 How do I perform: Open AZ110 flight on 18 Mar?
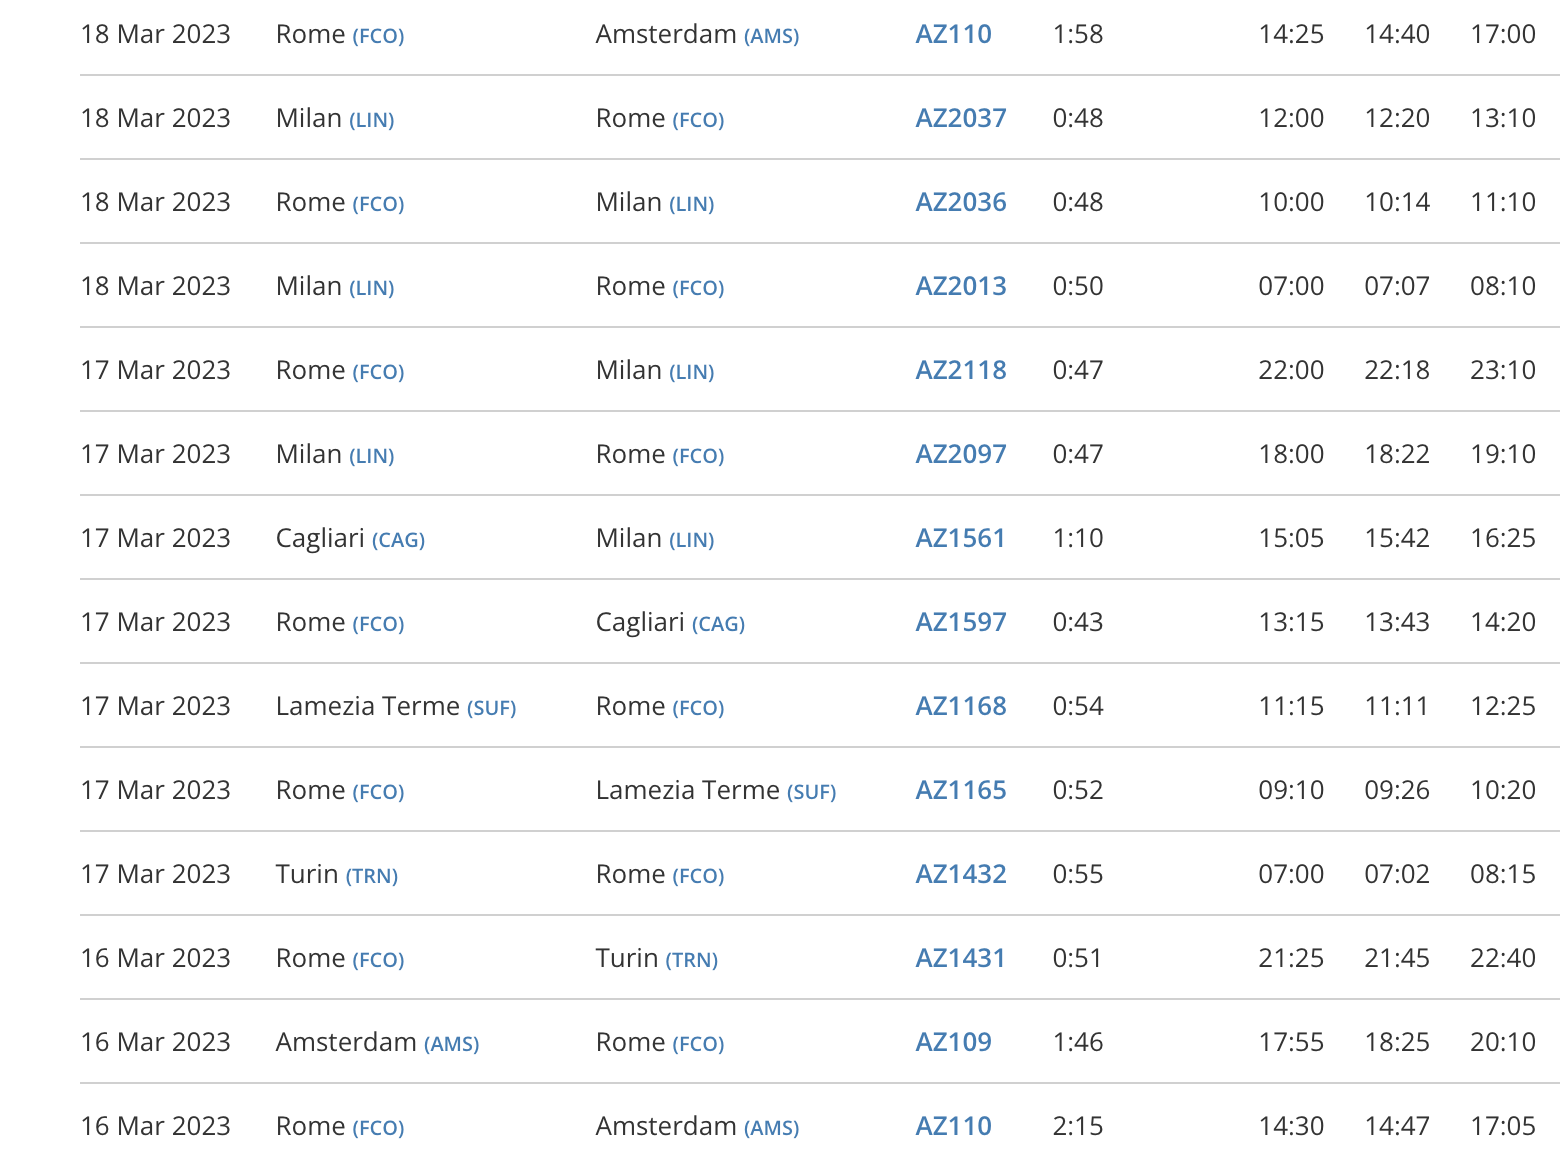[x=953, y=34]
